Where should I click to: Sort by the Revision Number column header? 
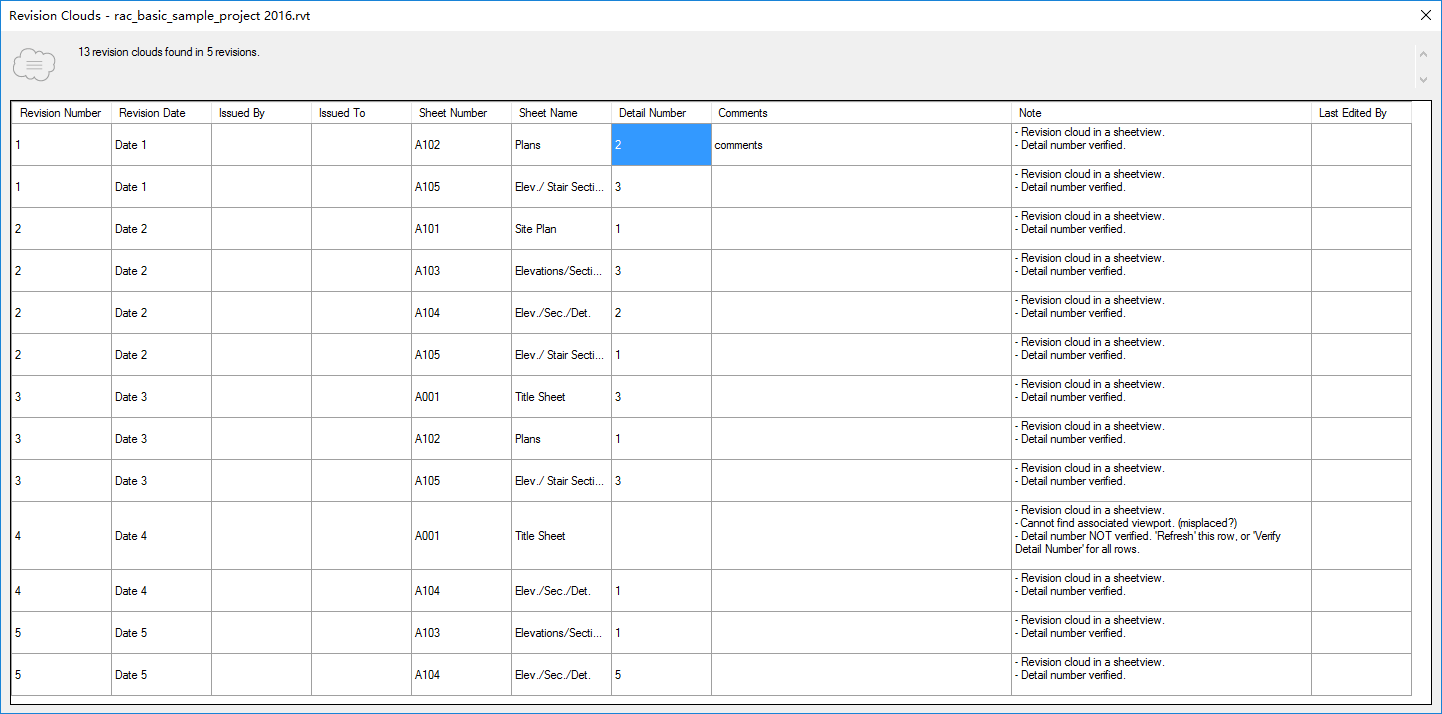click(x=60, y=113)
